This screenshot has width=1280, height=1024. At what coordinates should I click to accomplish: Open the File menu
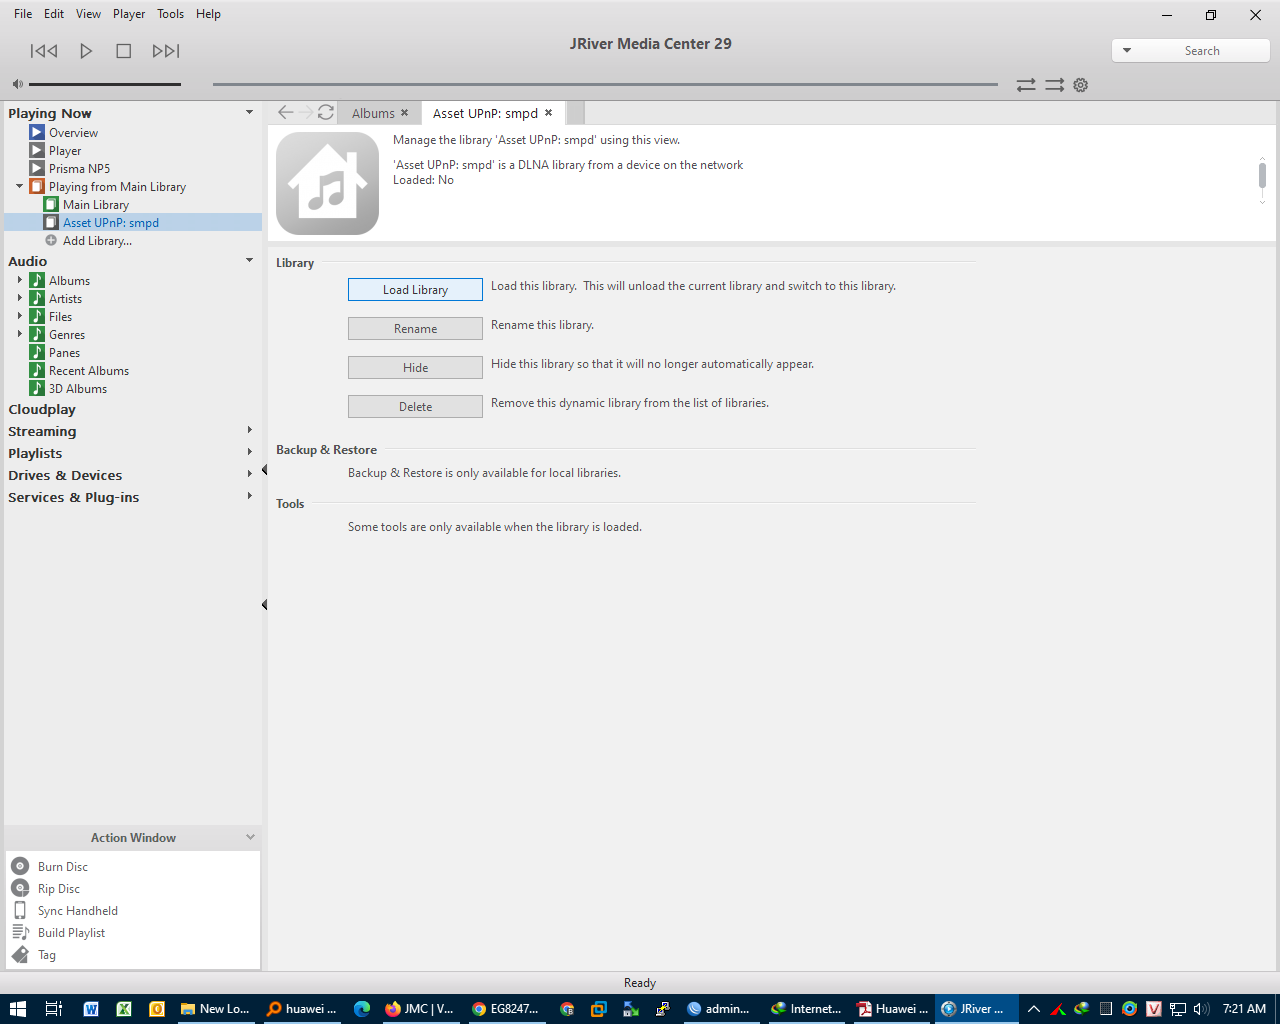[23, 14]
